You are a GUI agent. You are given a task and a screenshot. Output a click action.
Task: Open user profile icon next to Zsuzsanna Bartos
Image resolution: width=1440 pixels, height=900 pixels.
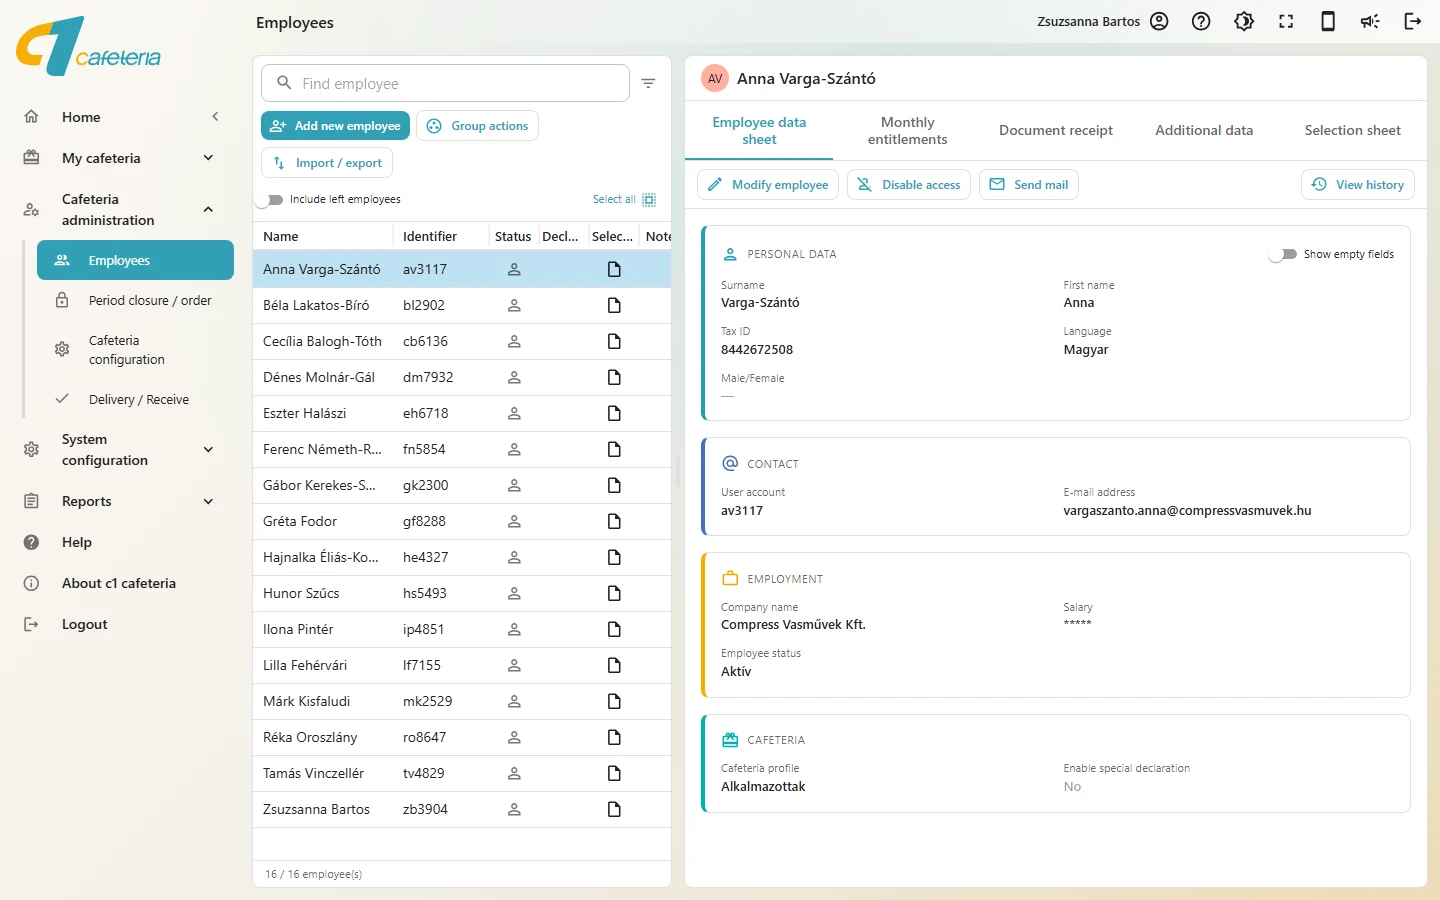click(x=1159, y=21)
